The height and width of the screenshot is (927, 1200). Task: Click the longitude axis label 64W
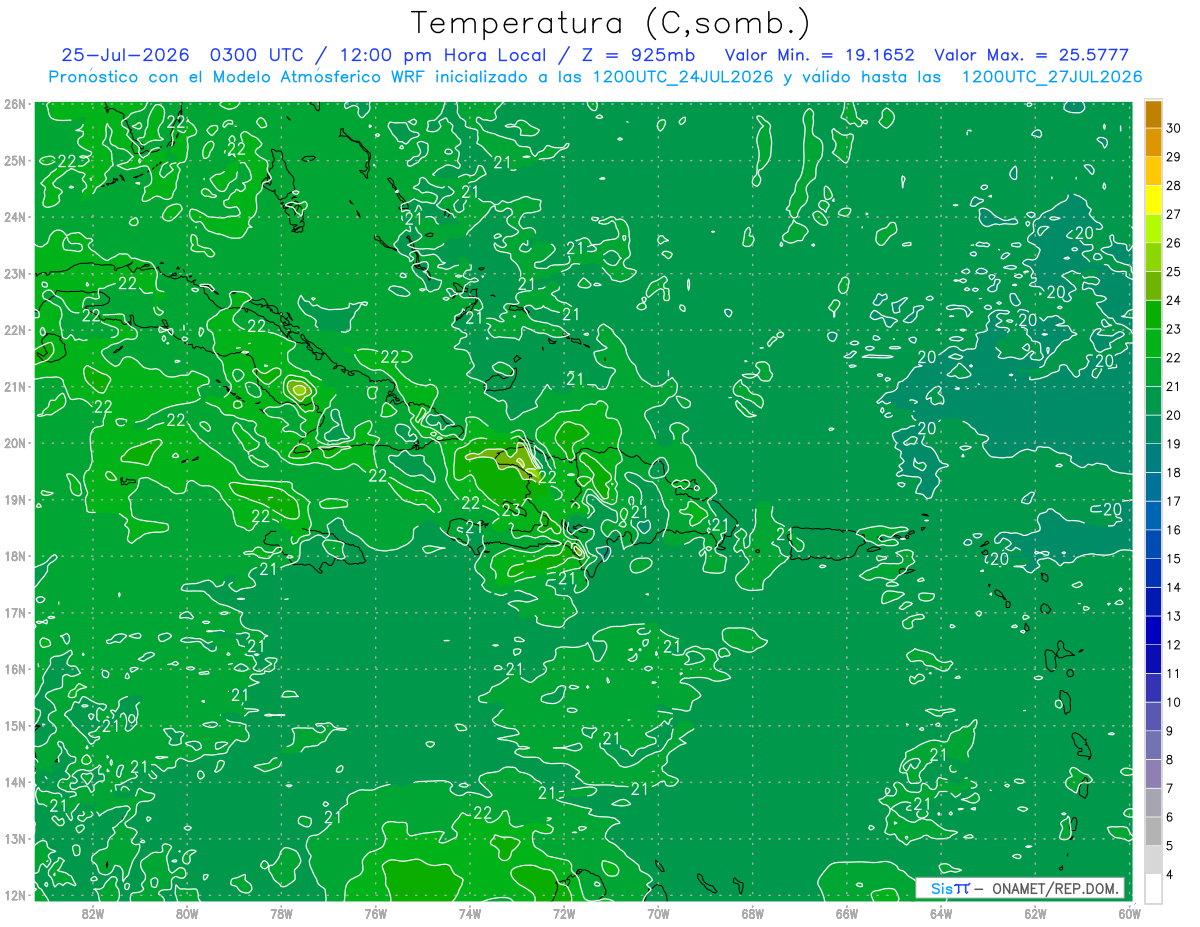point(941,913)
